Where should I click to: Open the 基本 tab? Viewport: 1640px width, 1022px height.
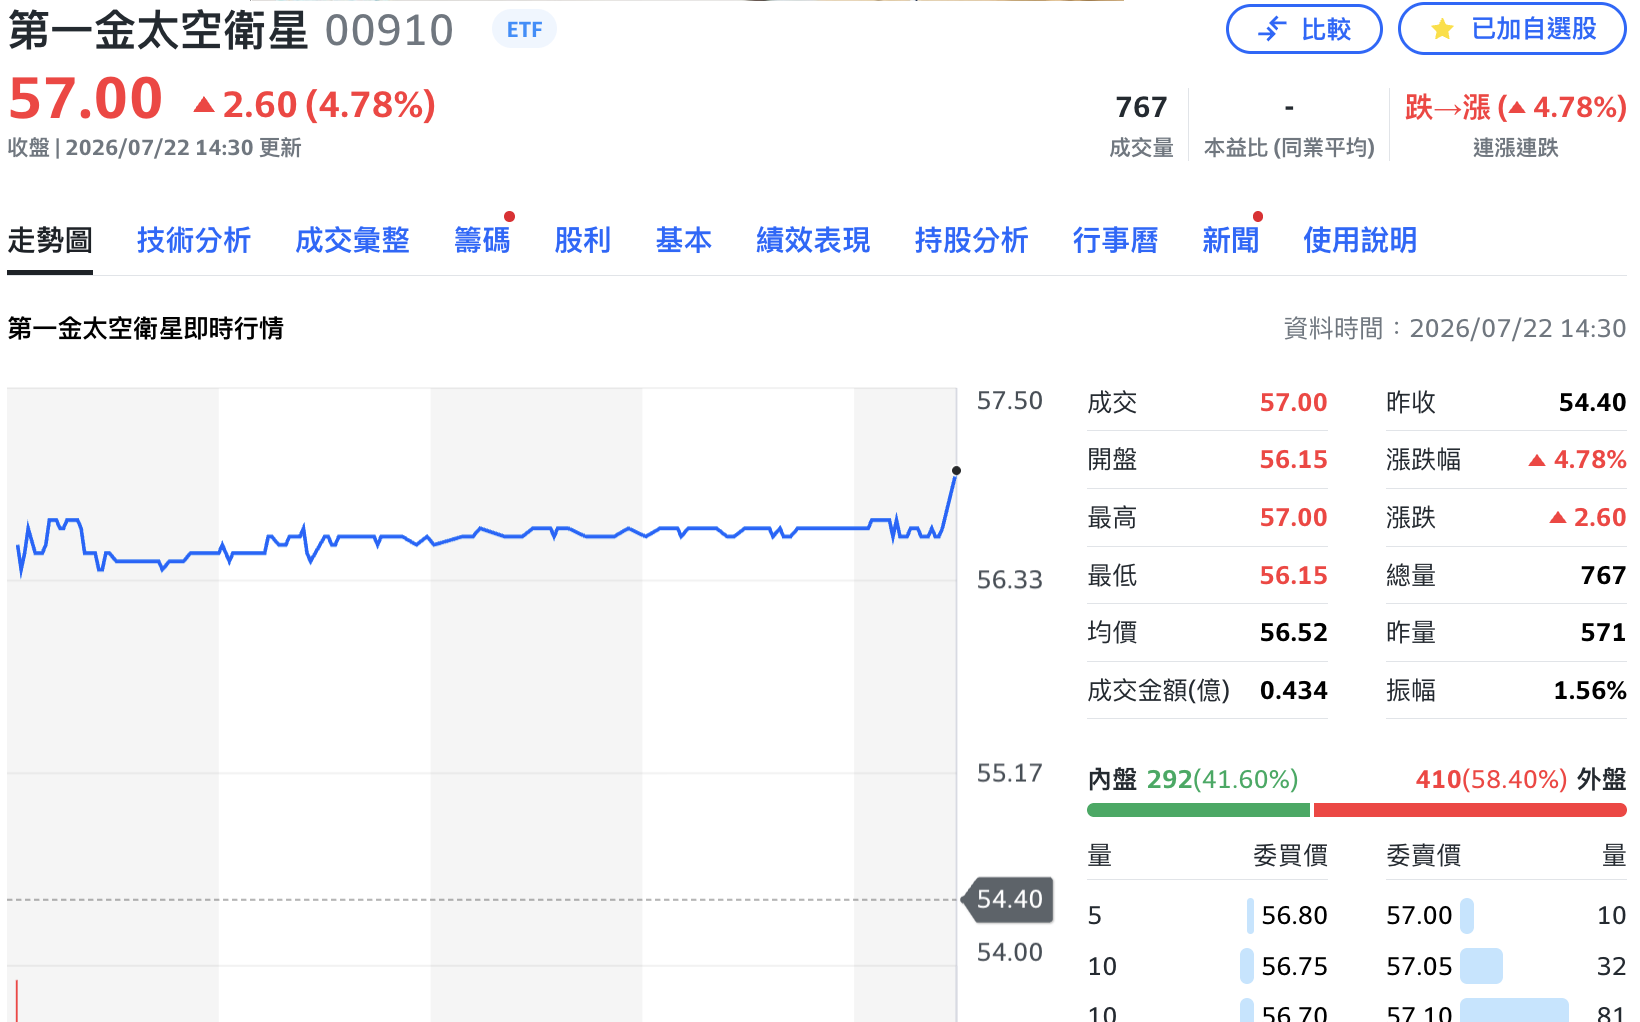[684, 240]
